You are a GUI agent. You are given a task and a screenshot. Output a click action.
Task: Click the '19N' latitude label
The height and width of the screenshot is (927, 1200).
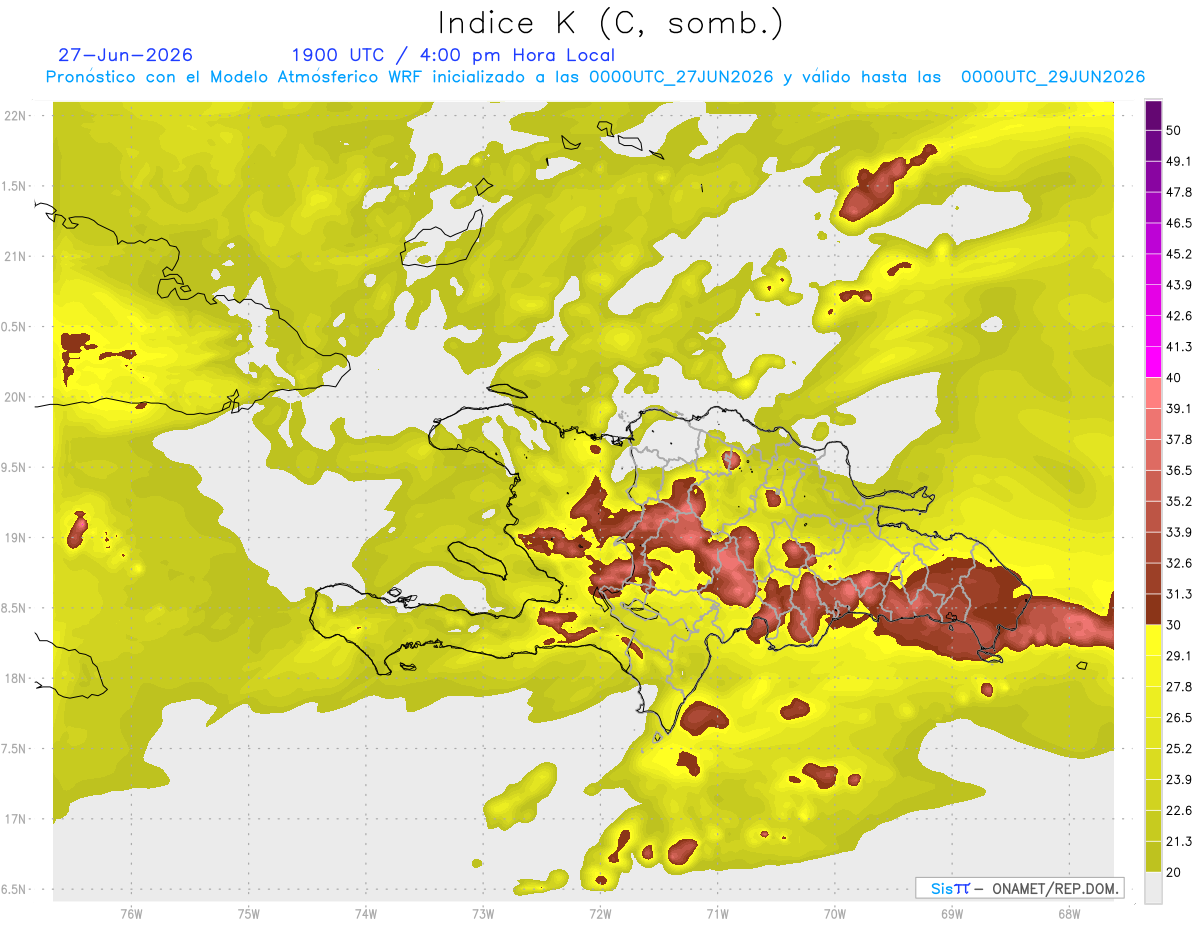tap(15, 538)
